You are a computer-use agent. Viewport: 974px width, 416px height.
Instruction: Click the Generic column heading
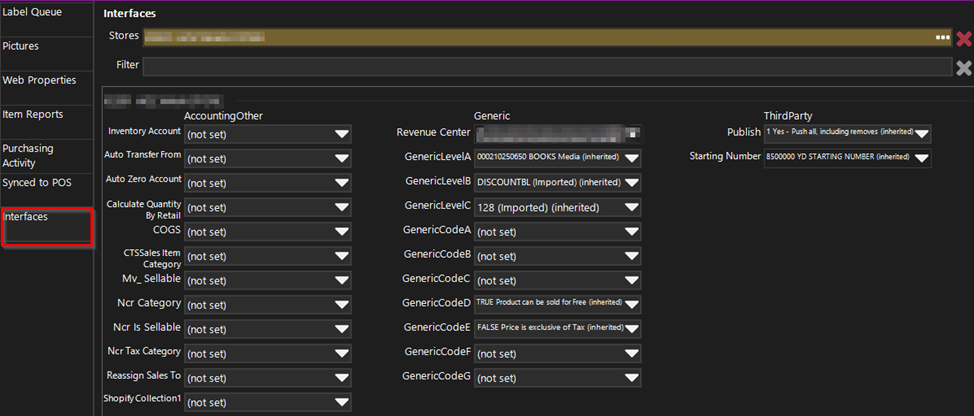[492, 116]
